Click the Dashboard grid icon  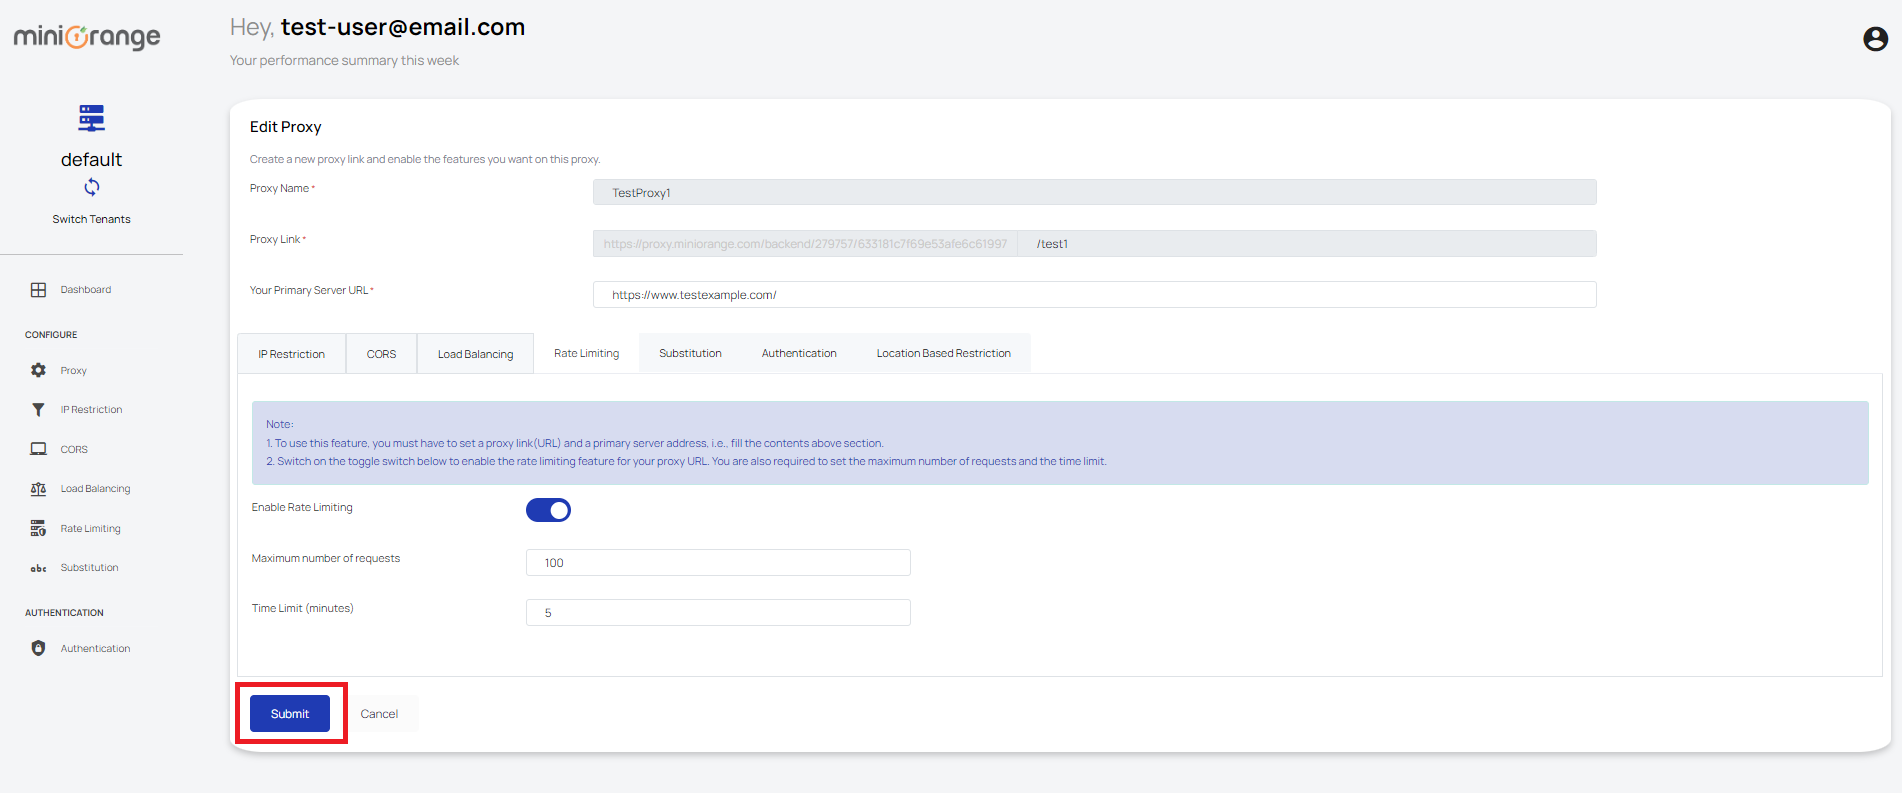(x=38, y=290)
